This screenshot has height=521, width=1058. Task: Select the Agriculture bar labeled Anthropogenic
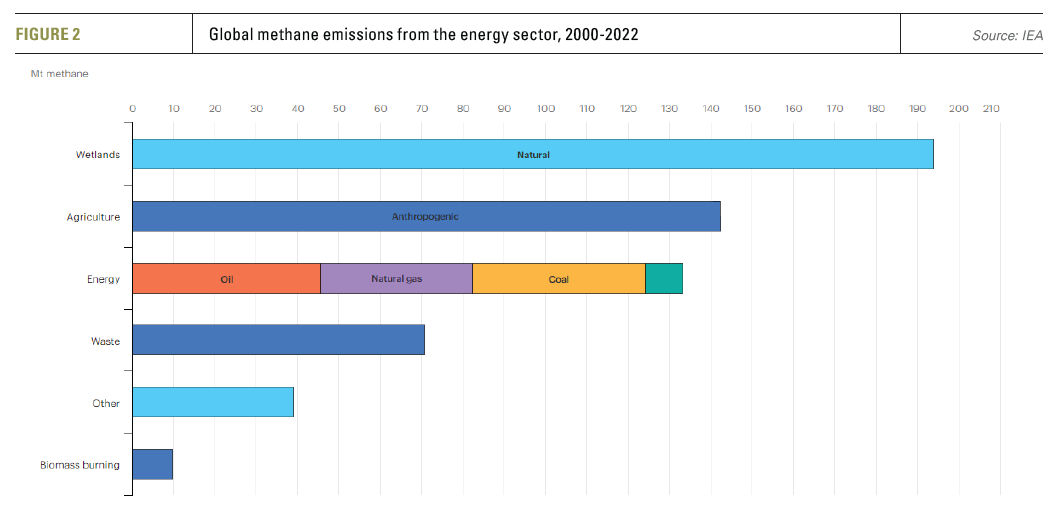(x=426, y=217)
